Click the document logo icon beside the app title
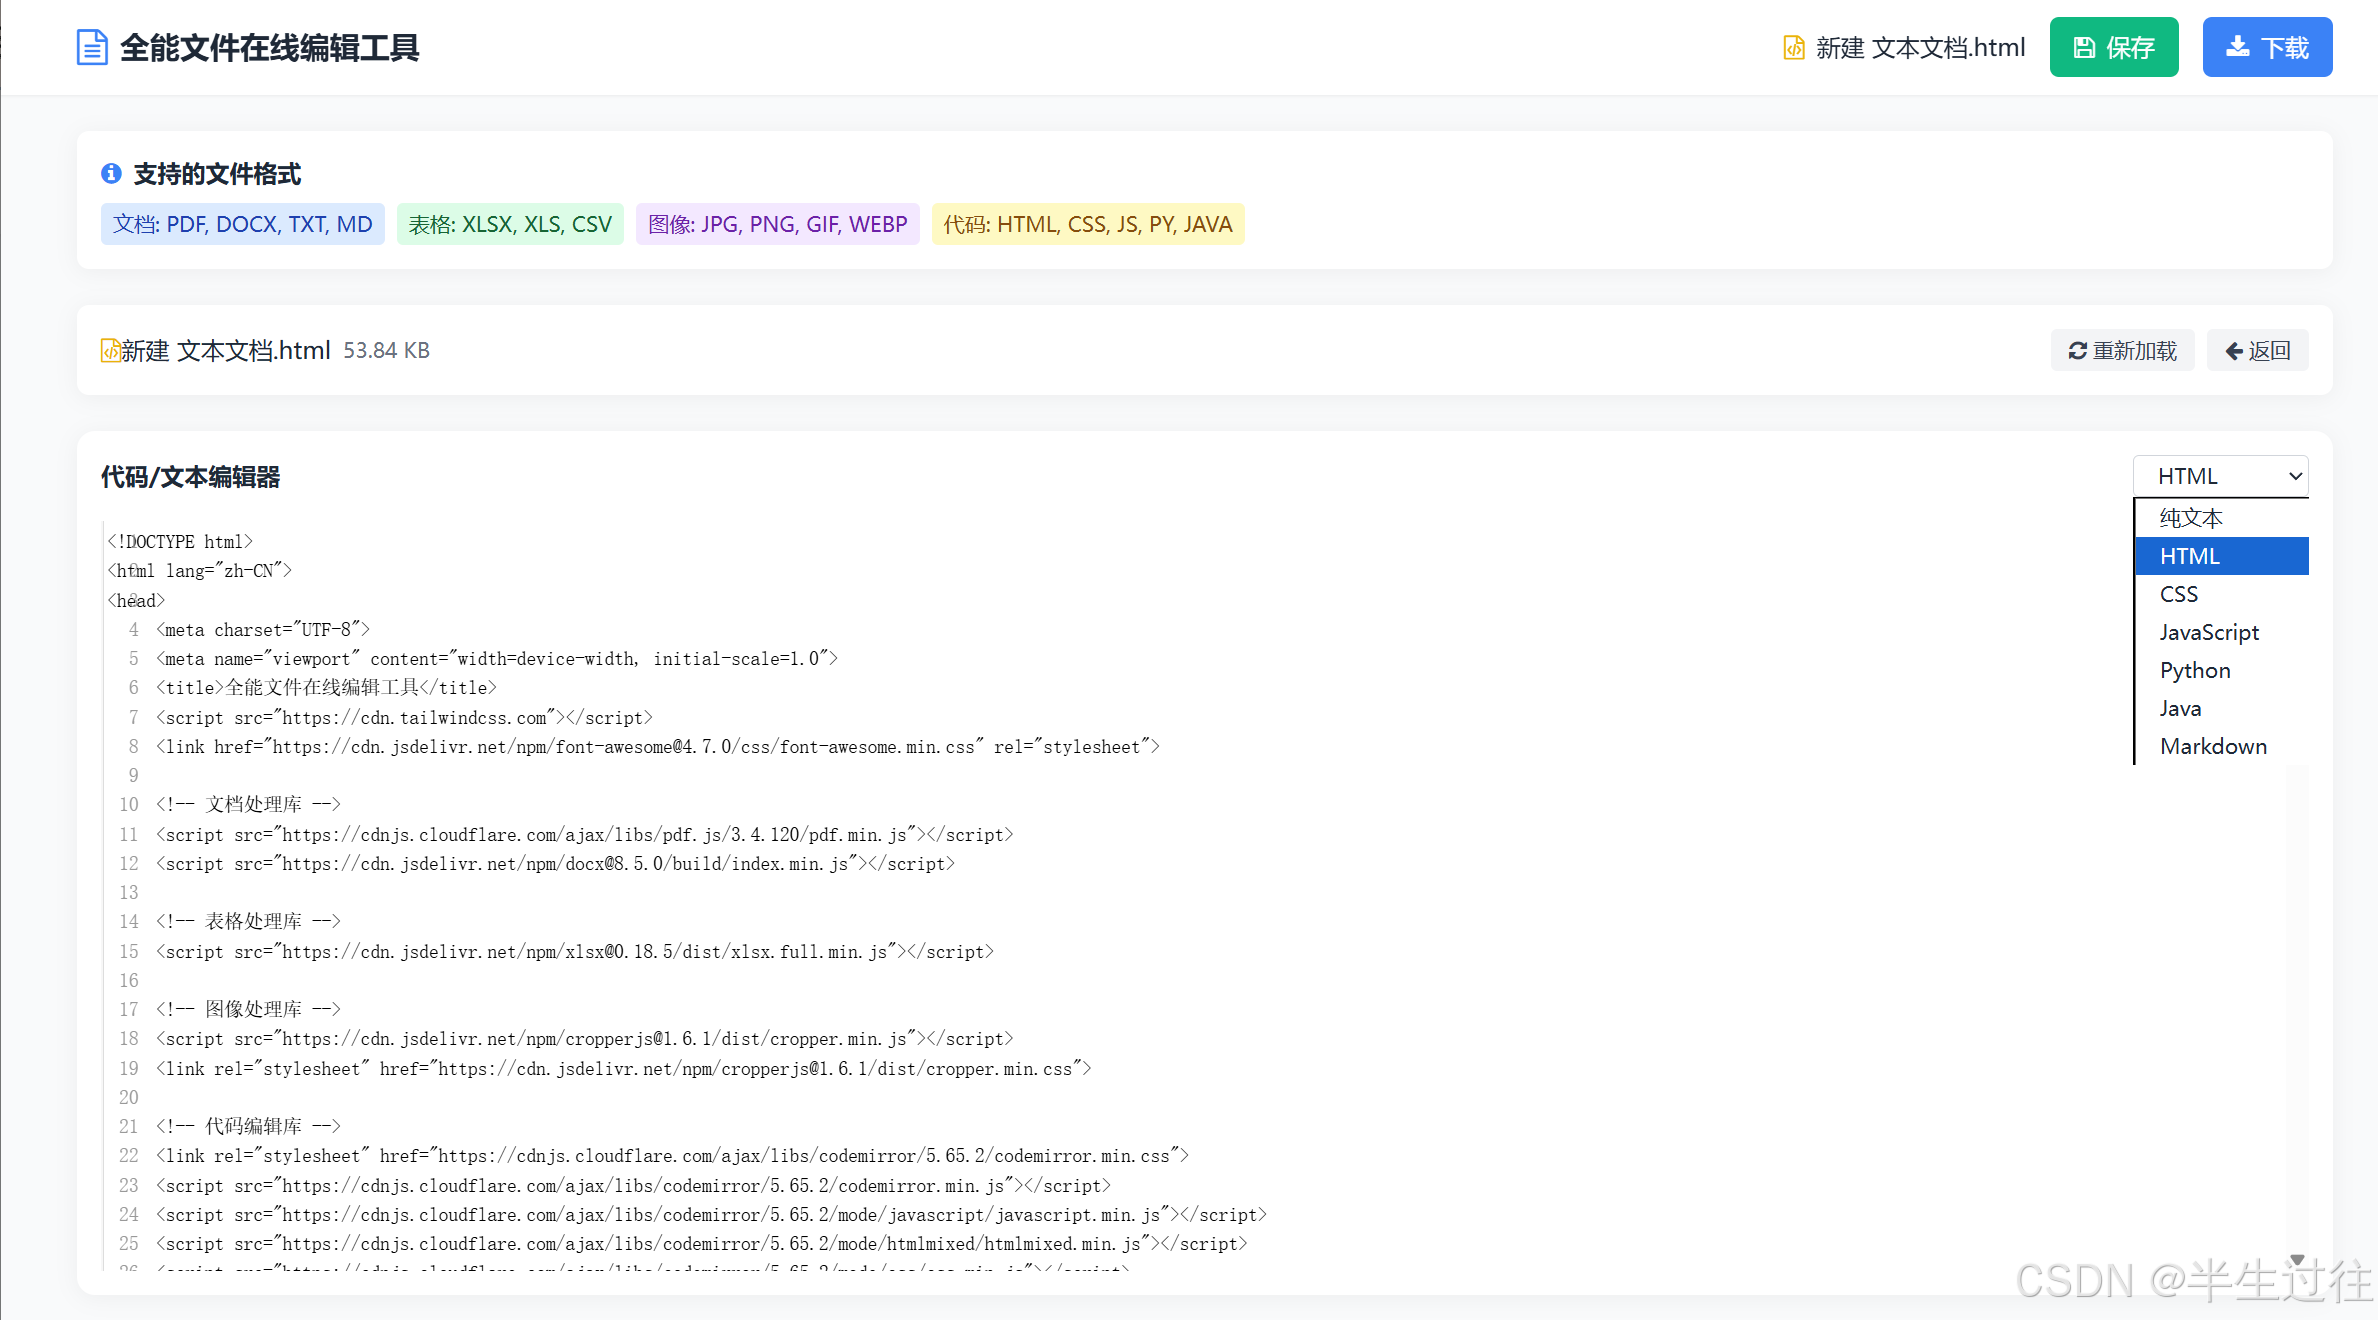 92,47
